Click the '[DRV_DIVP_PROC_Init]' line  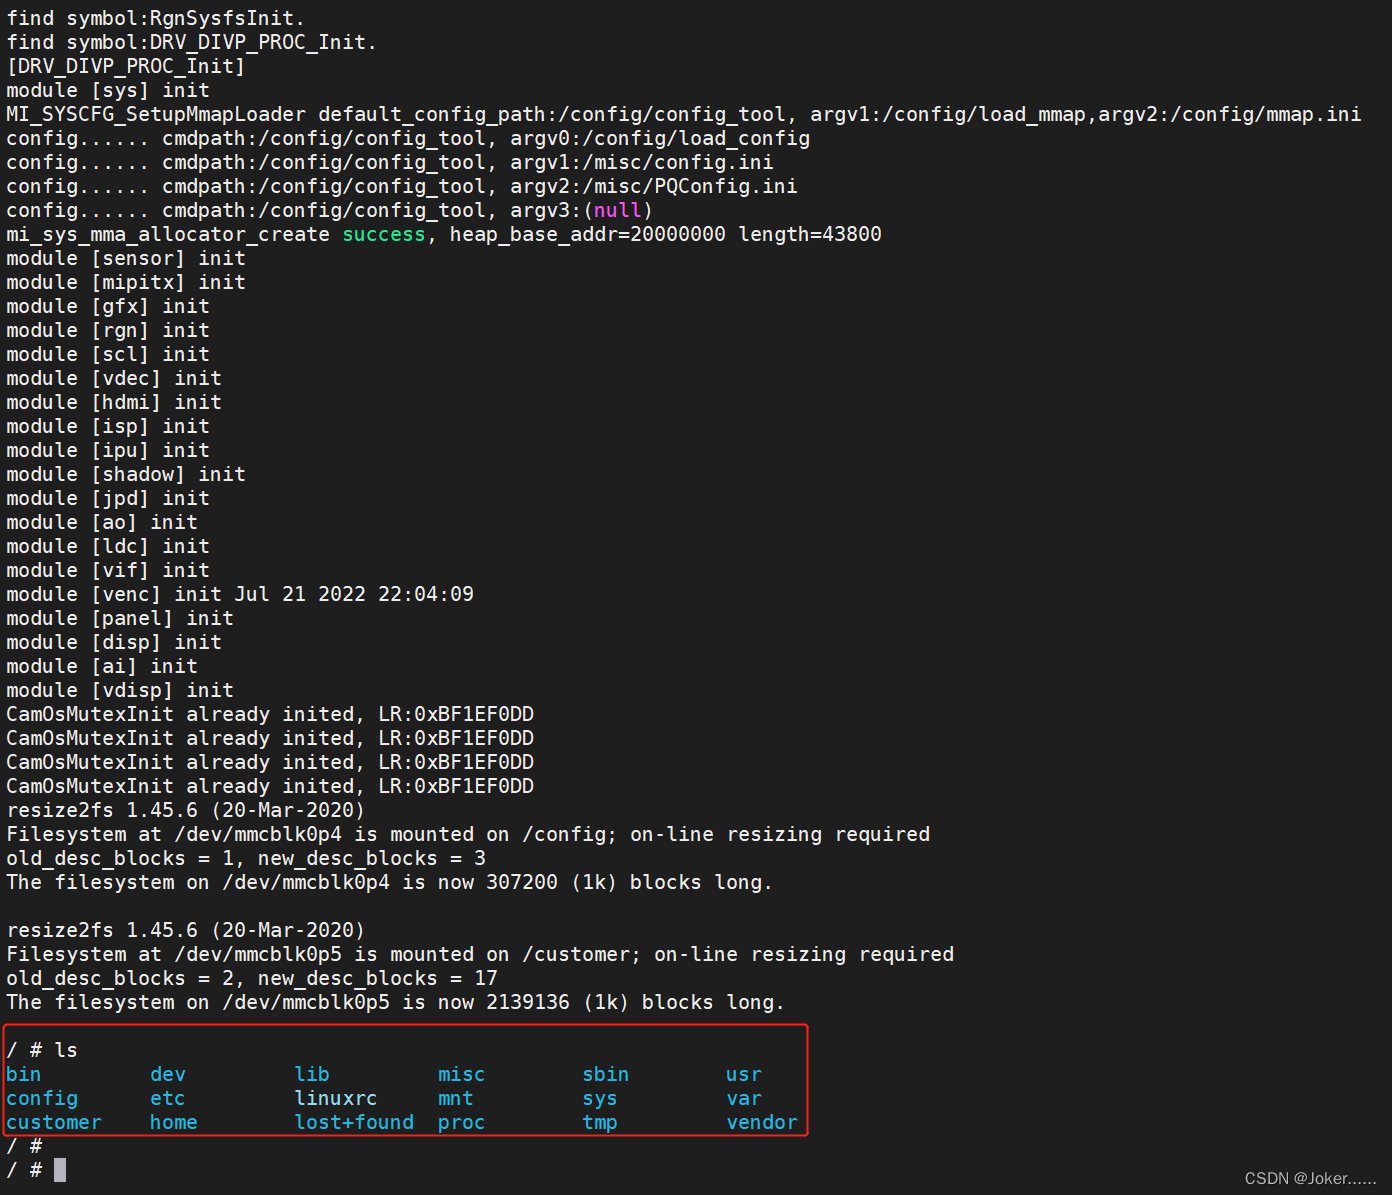126,66
